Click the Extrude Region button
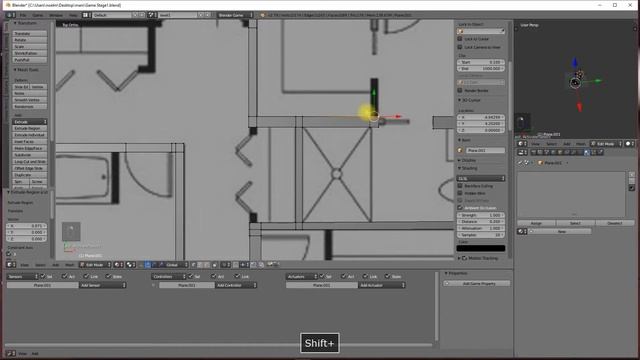 [x=29, y=128]
